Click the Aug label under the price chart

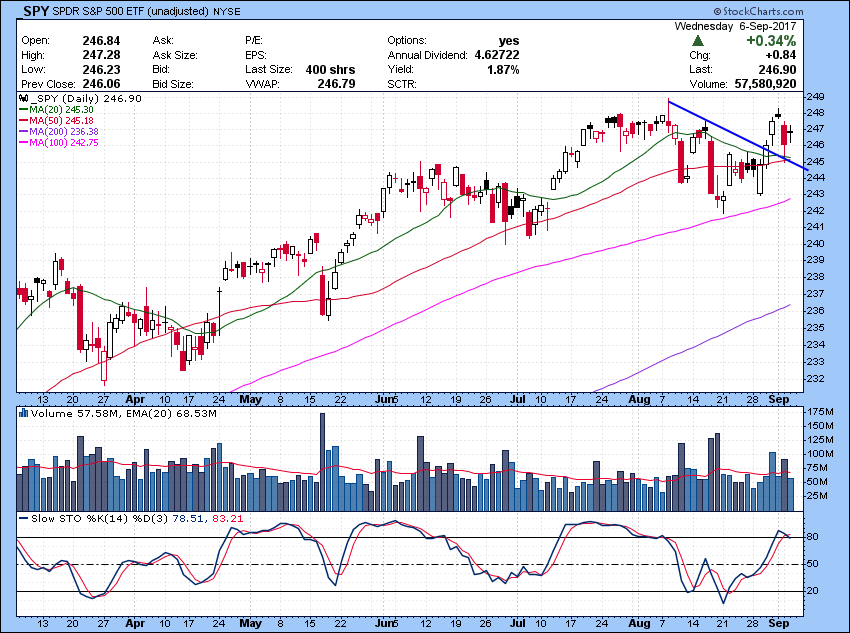point(640,399)
